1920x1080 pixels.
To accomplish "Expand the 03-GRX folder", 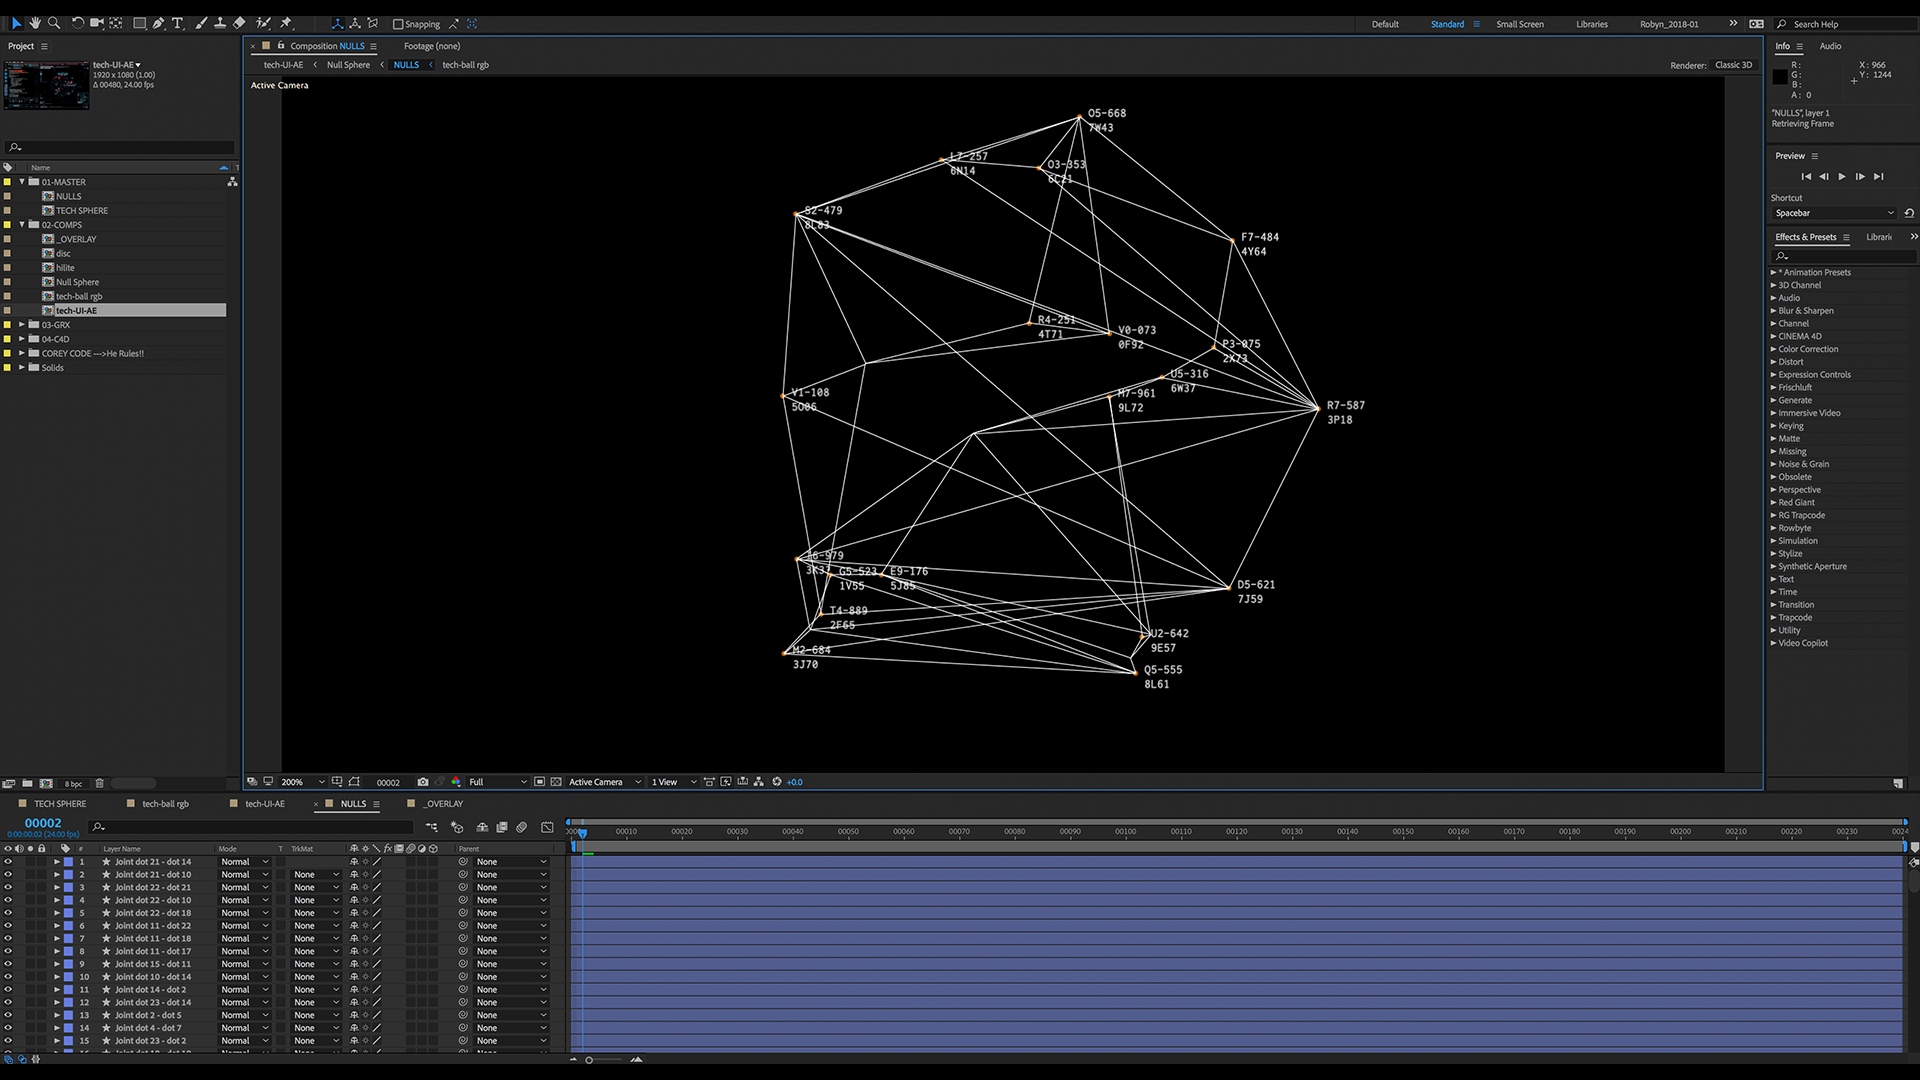I will click(x=22, y=325).
